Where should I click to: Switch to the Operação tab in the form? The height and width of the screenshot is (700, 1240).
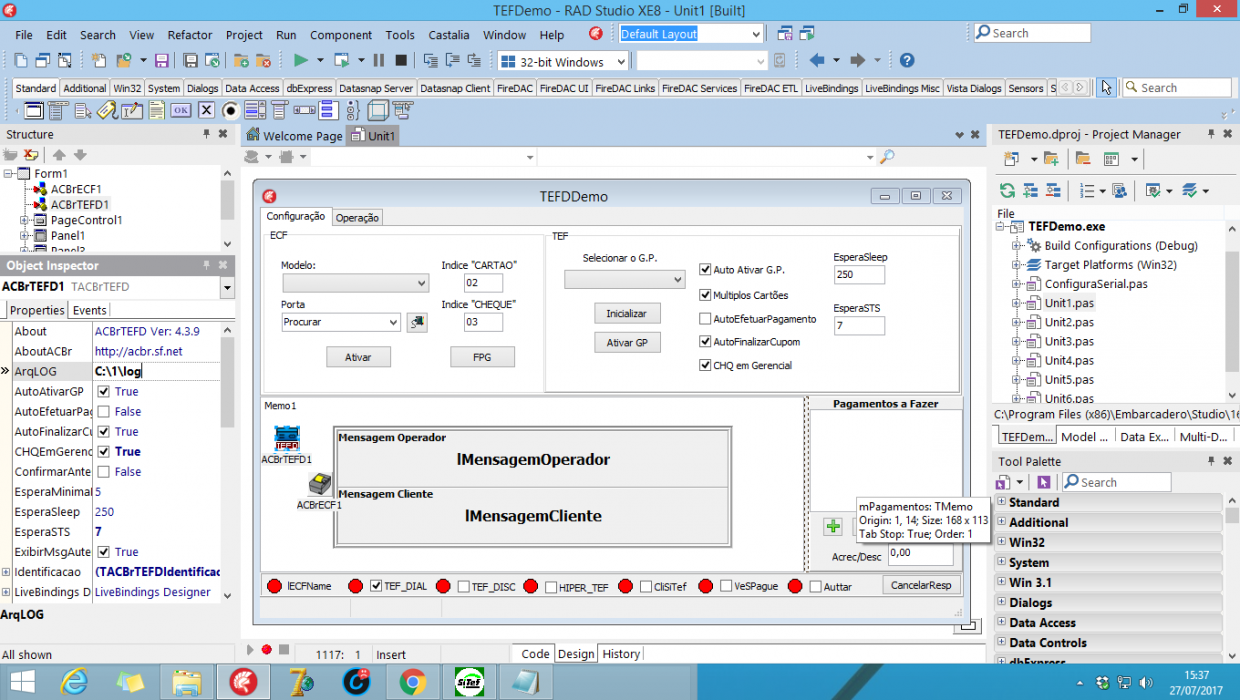coord(357,218)
